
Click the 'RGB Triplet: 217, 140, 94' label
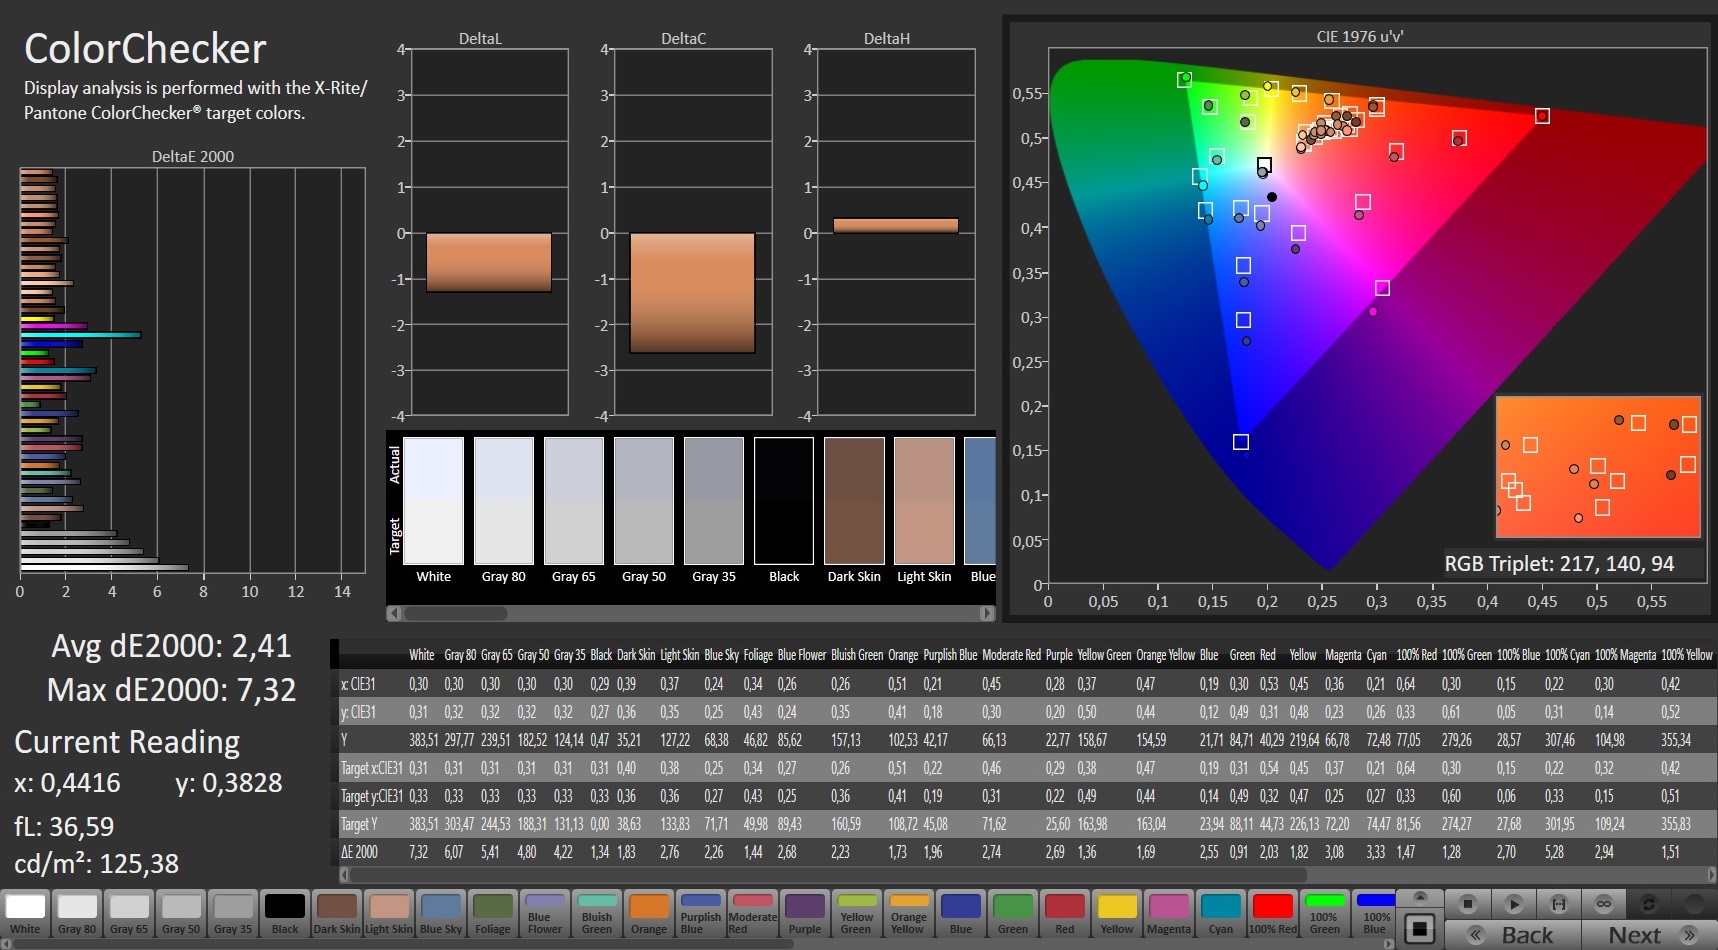pos(1559,564)
